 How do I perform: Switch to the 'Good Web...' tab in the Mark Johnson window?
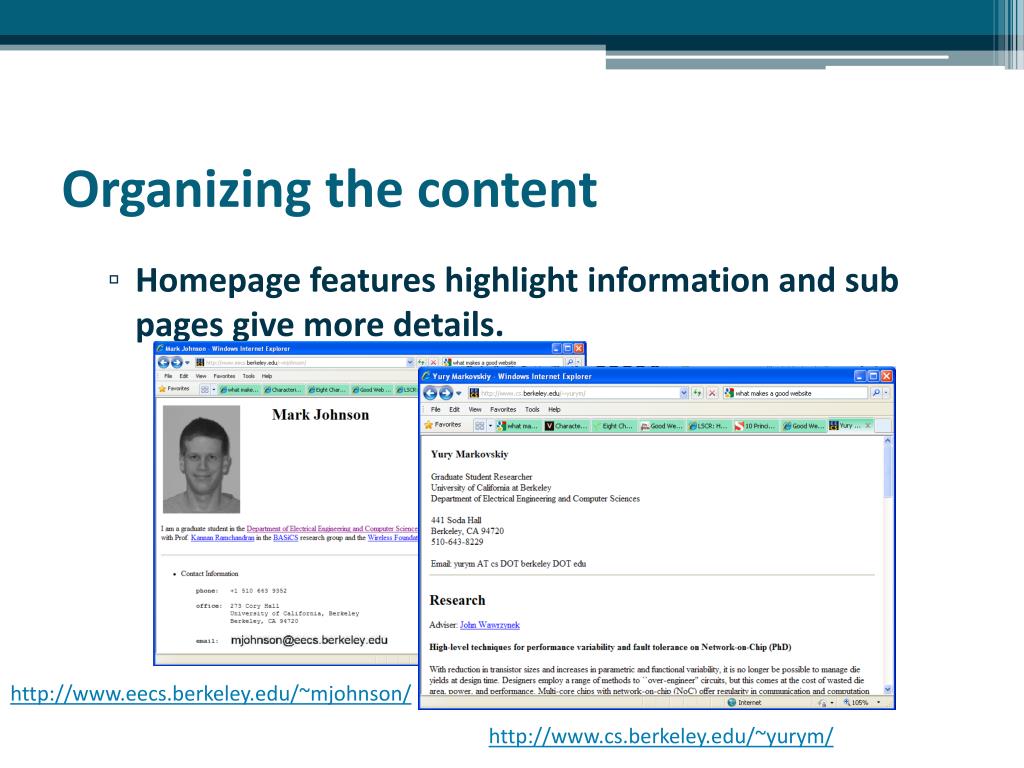pos(372,389)
